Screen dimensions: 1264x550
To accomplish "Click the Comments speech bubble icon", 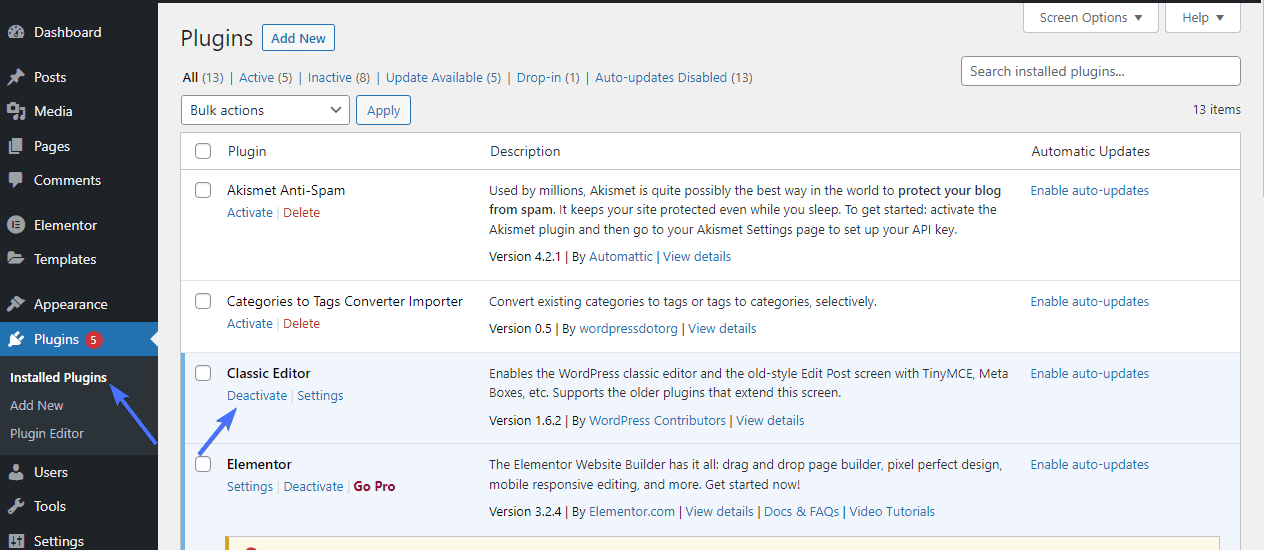I will coord(16,180).
